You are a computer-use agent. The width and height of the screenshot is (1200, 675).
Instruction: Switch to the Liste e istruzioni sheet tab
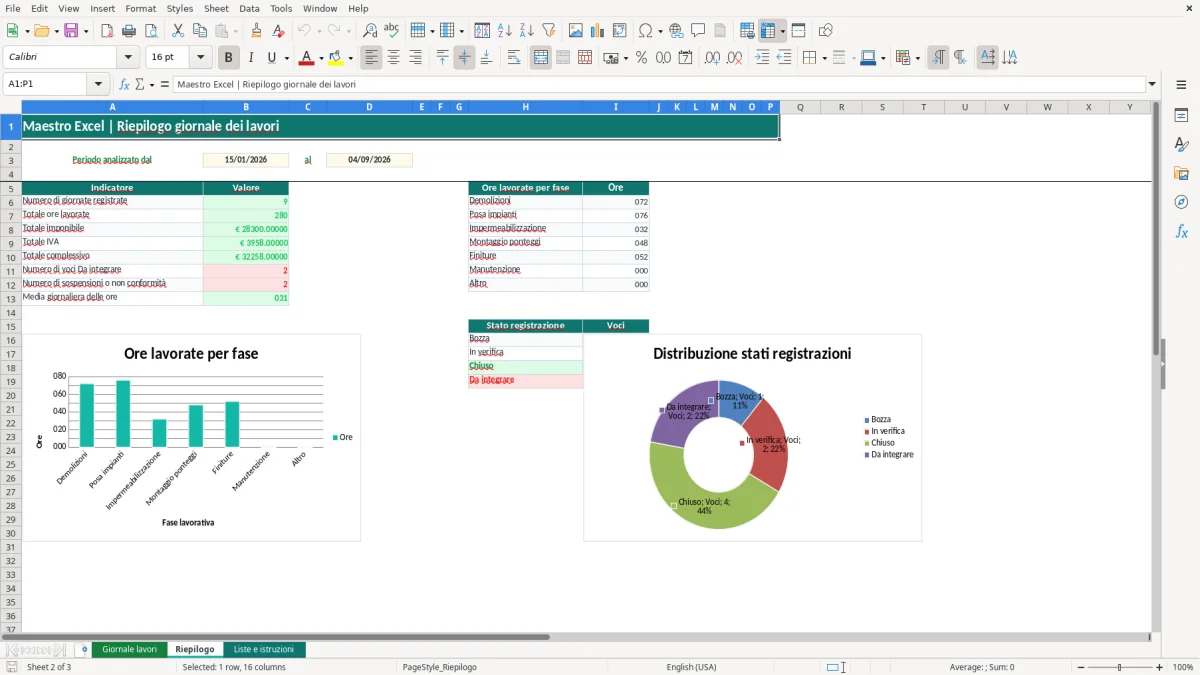[x=264, y=649]
